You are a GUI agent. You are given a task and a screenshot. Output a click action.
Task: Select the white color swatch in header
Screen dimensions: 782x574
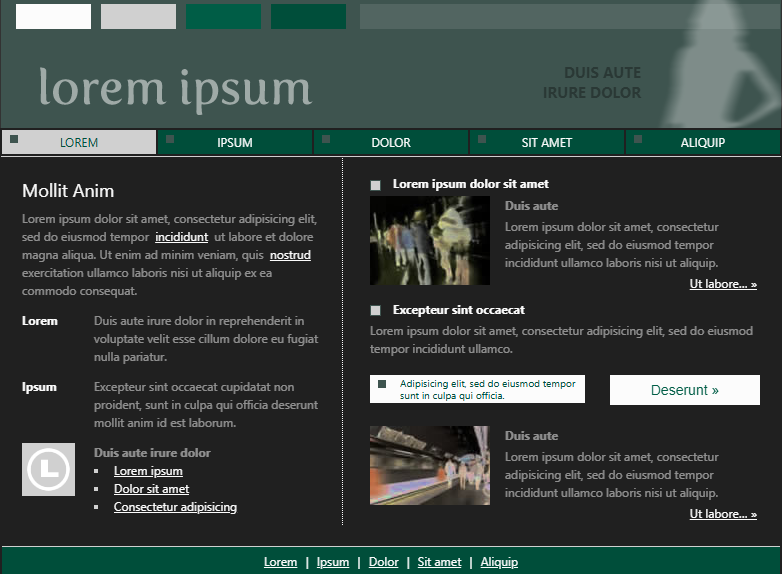point(53,17)
